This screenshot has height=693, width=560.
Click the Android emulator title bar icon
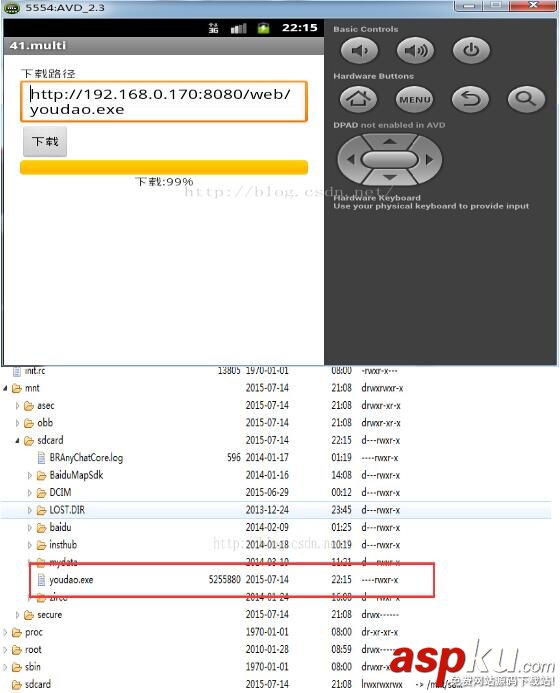coord(11,8)
